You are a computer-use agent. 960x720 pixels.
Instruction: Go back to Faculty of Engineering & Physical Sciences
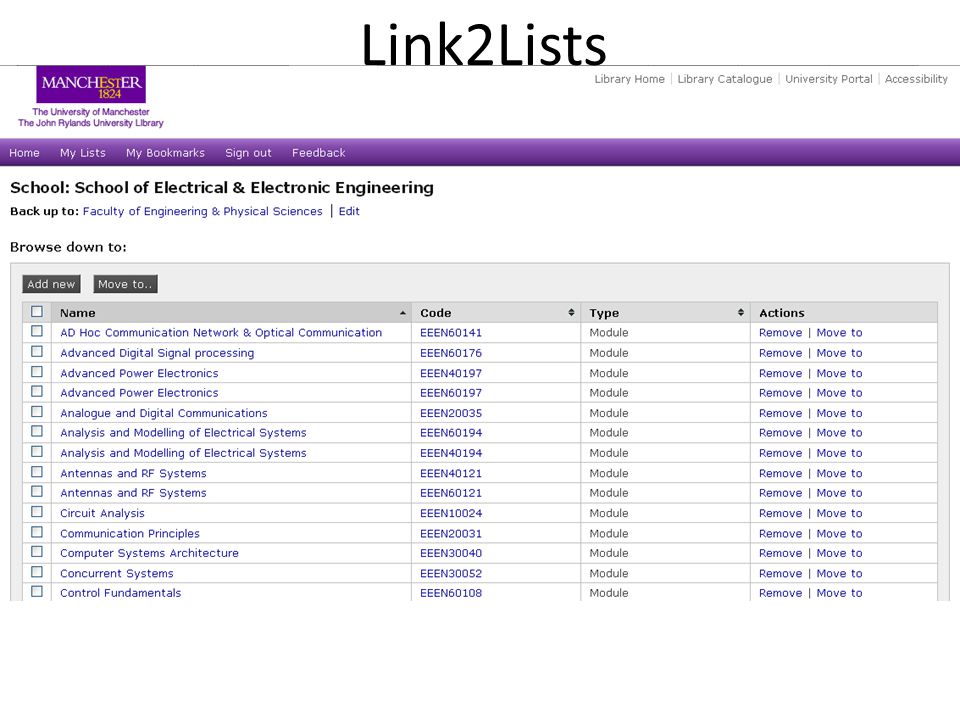pos(203,211)
